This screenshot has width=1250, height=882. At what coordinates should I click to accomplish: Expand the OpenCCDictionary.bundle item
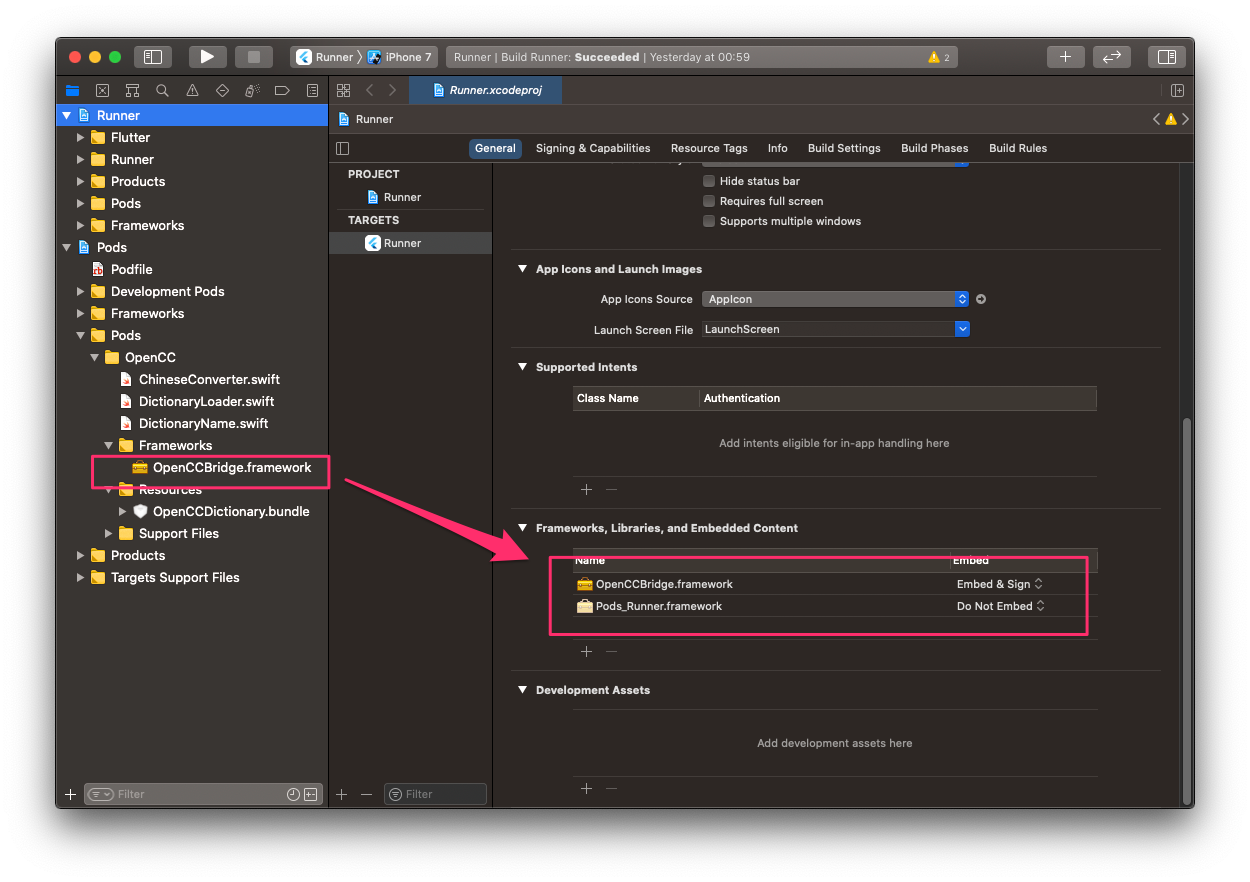(123, 511)
